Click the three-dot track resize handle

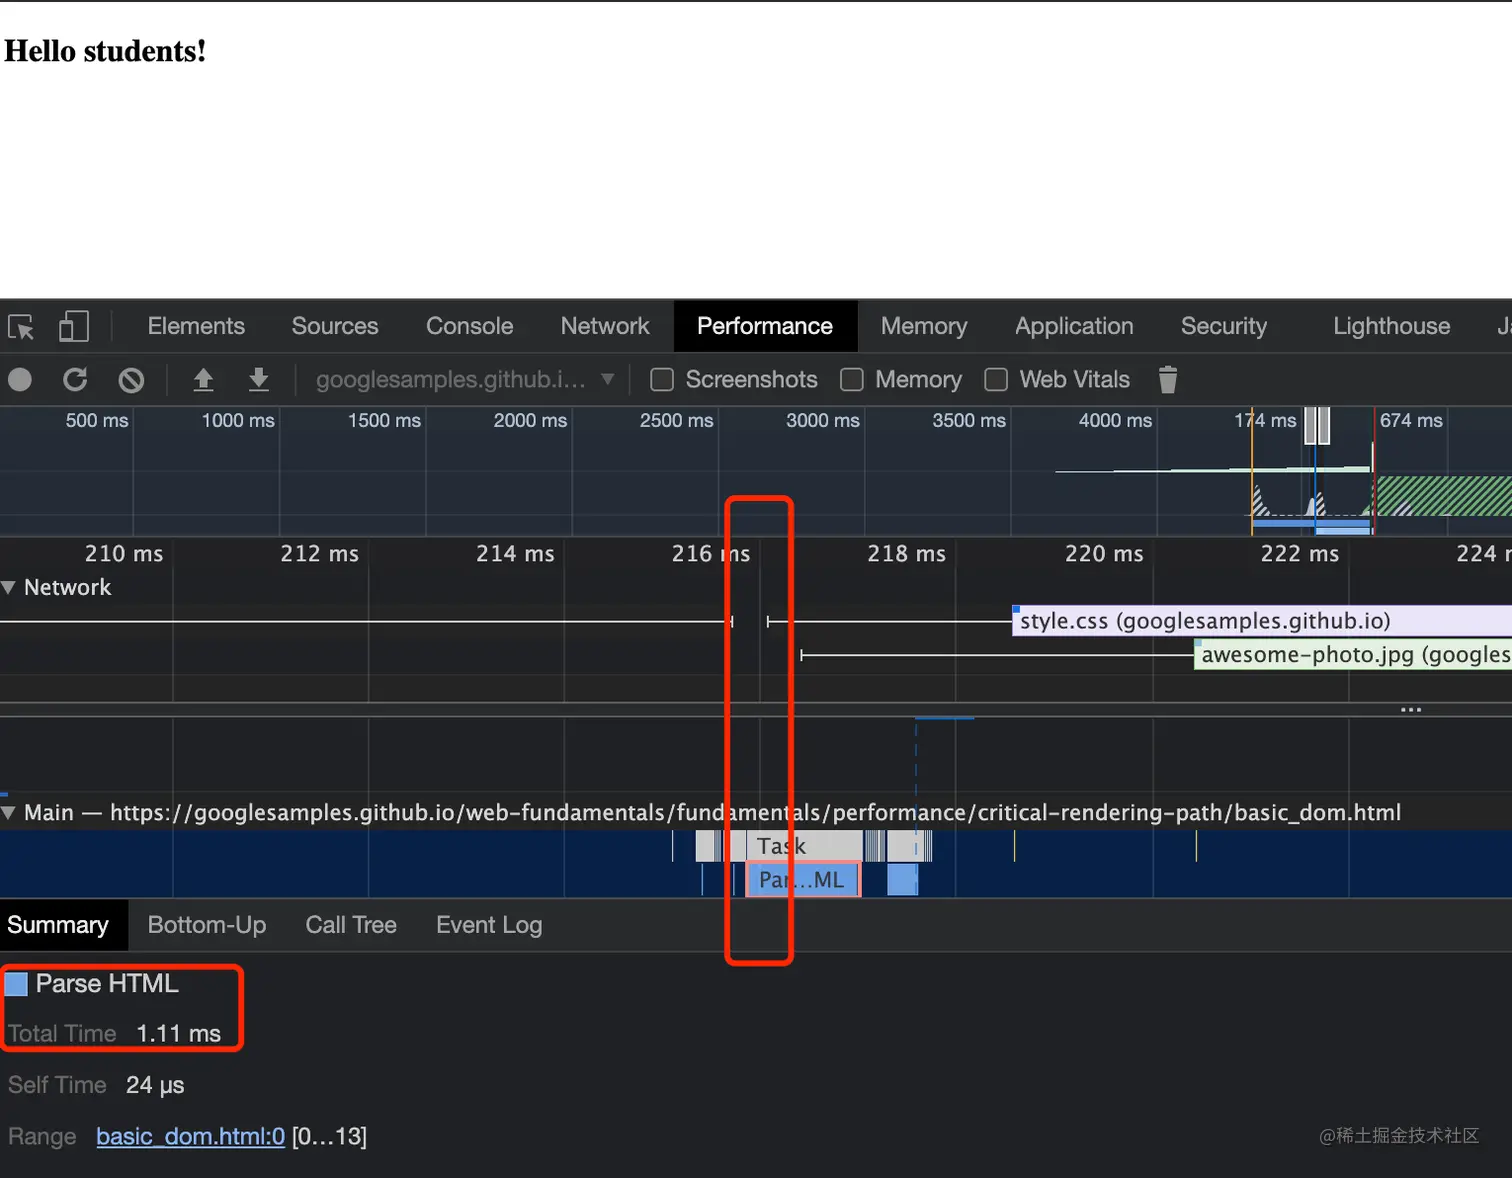coord(1411,710)
